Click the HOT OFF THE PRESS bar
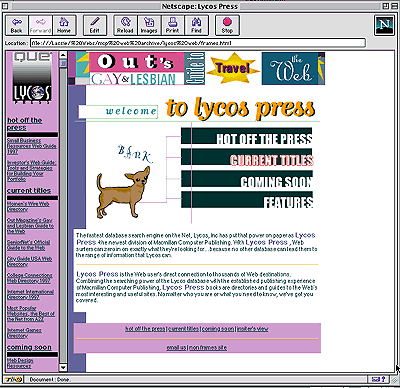400x388 pixels. (247, 136)
